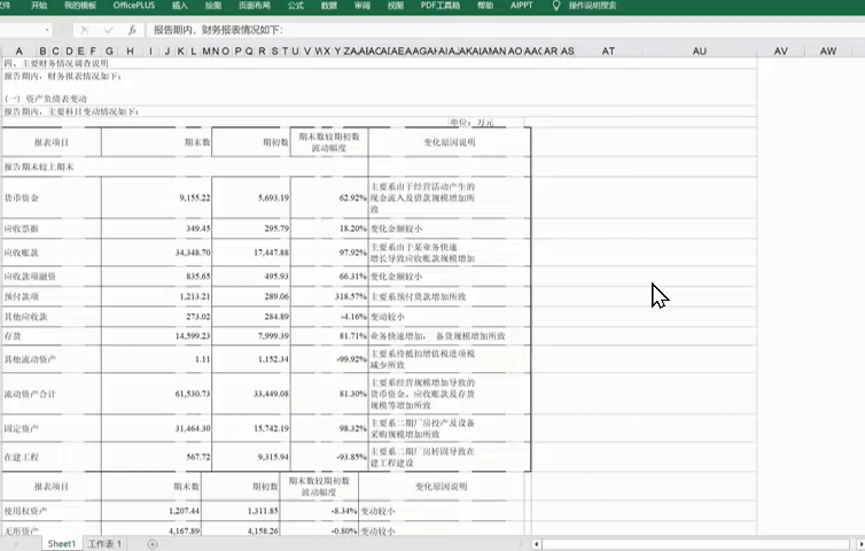Focus the 操作说明搜索 search box

[592, 6]
